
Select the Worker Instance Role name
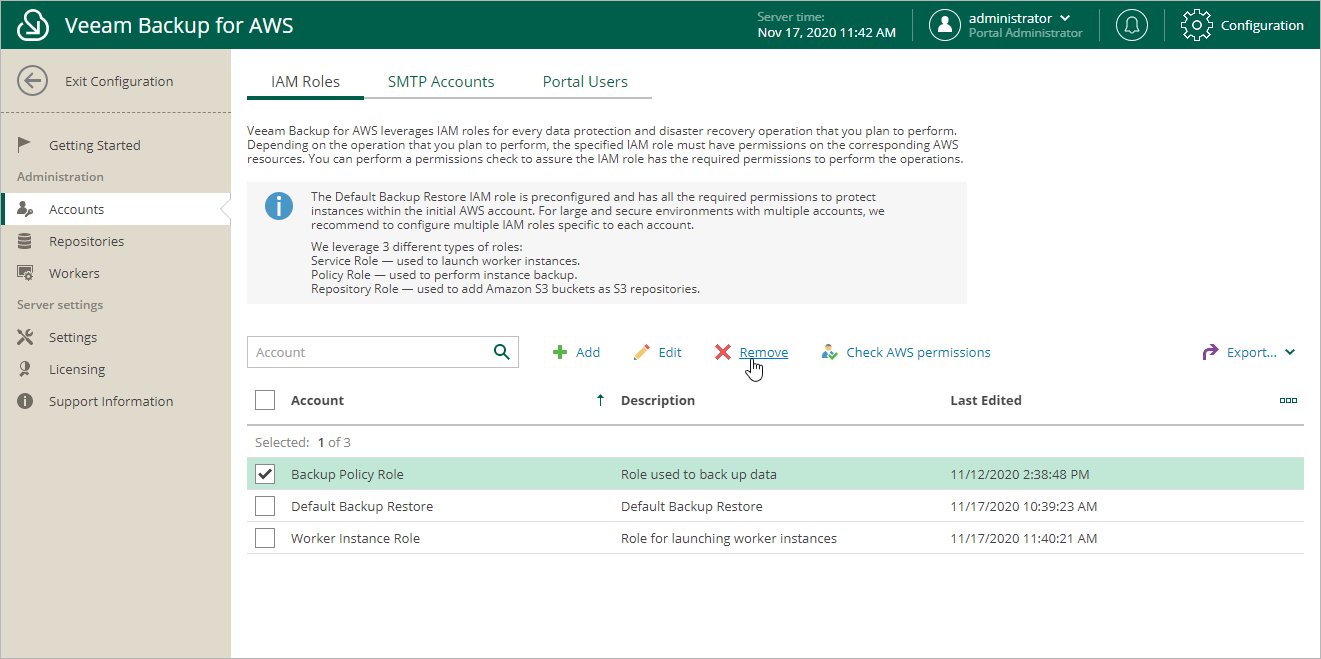coord(355,538)
